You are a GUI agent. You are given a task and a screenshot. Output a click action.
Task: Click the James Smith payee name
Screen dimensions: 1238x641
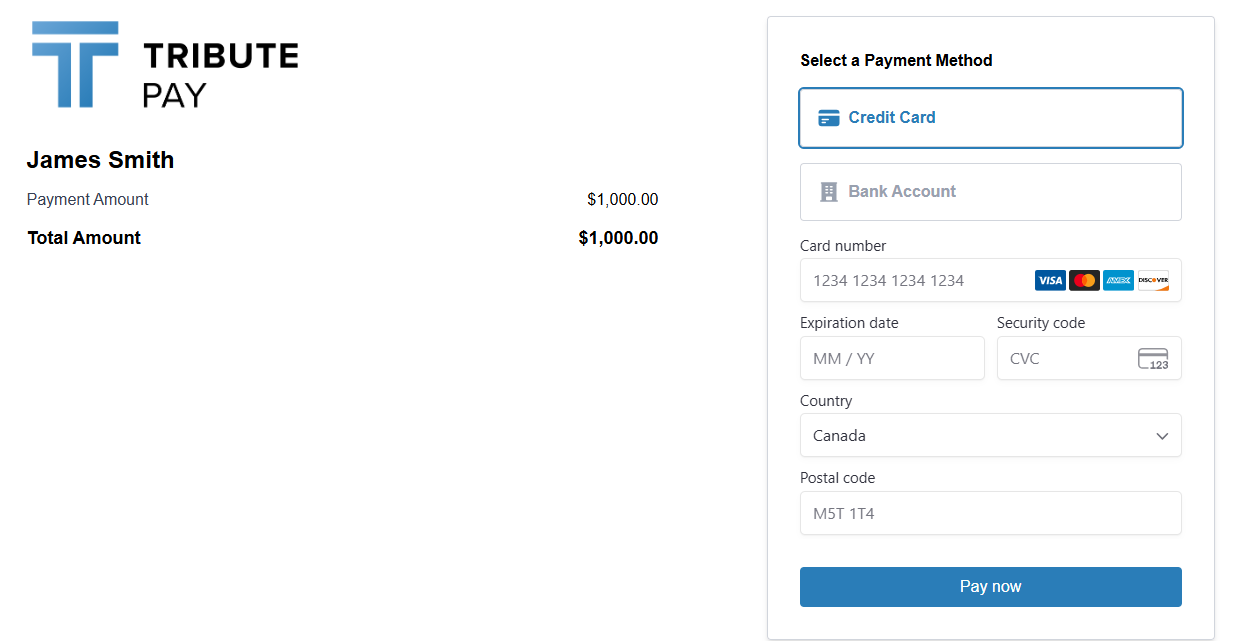pyautogui.click(x=100, y=160)
